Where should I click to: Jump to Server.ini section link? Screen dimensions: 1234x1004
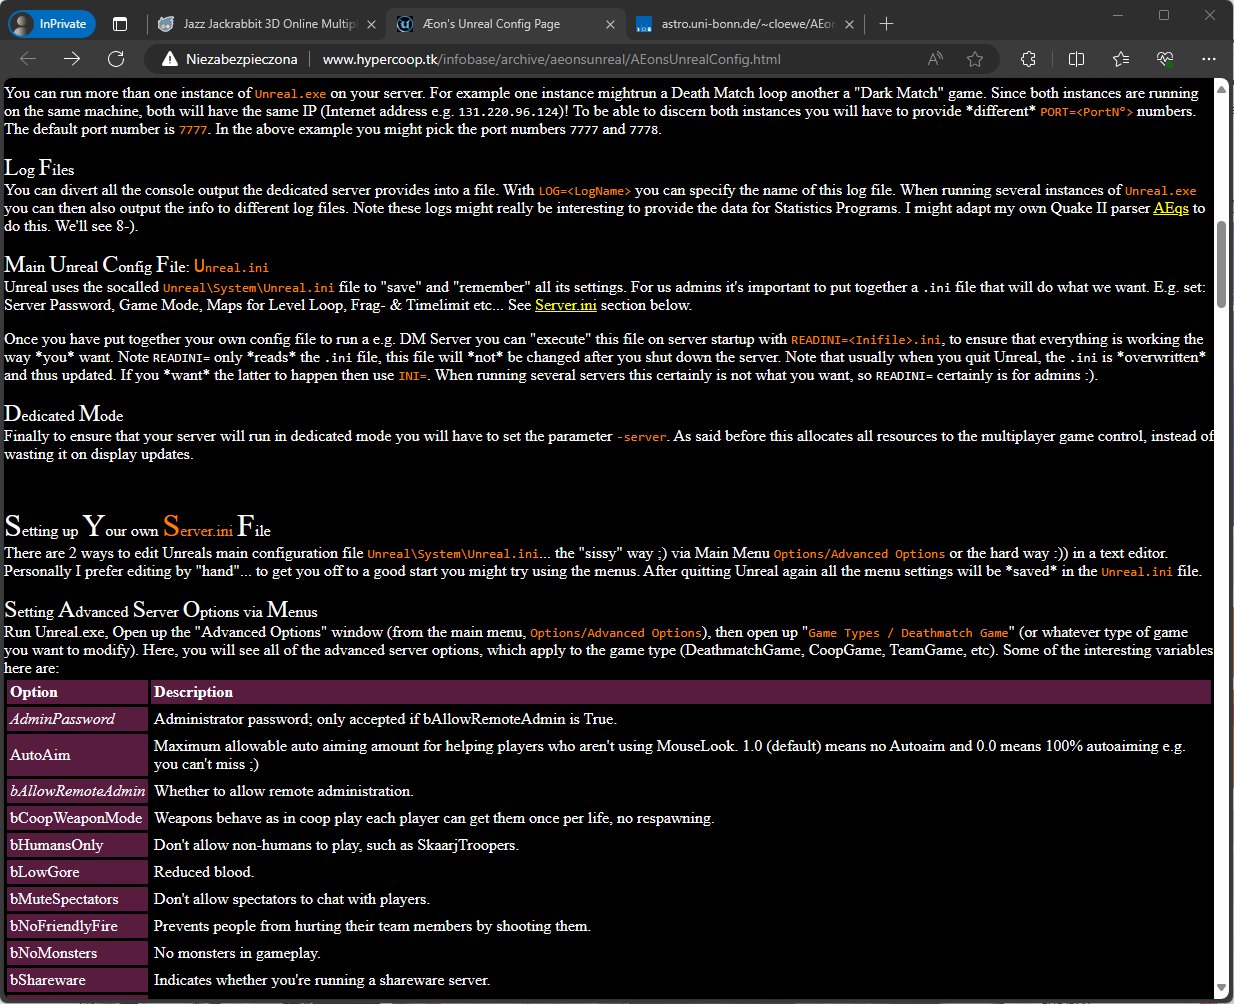pyautogui.click(x=566, y=305)
